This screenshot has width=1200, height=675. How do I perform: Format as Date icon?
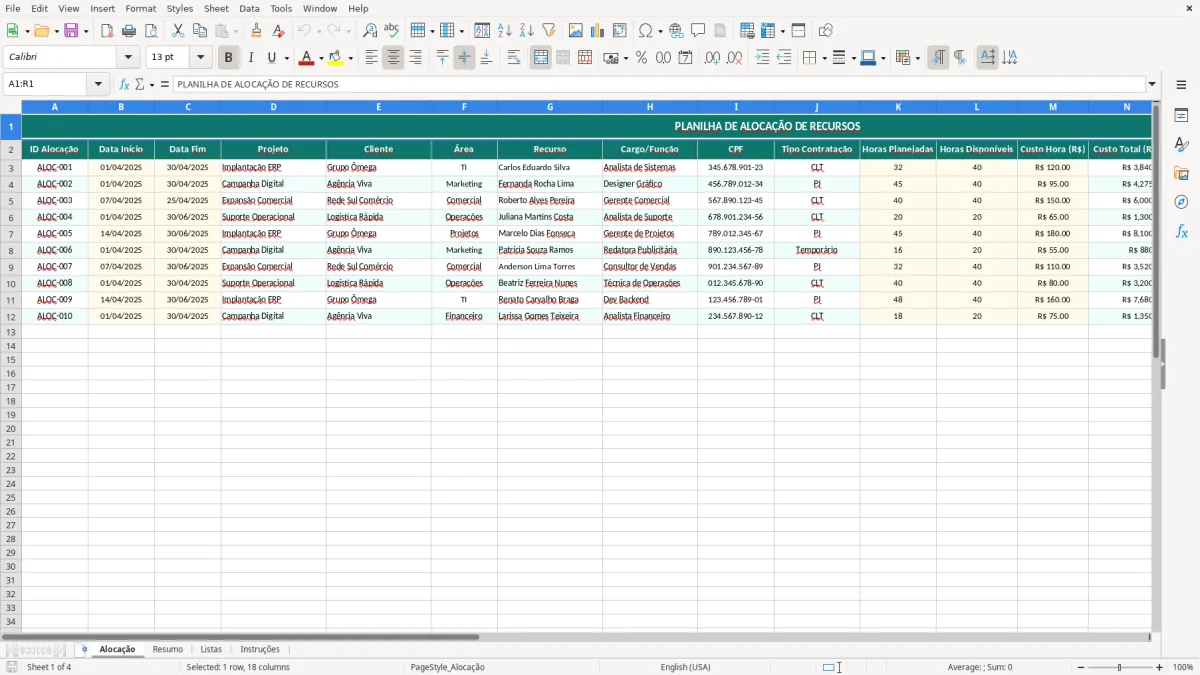[x=685, y=58]
